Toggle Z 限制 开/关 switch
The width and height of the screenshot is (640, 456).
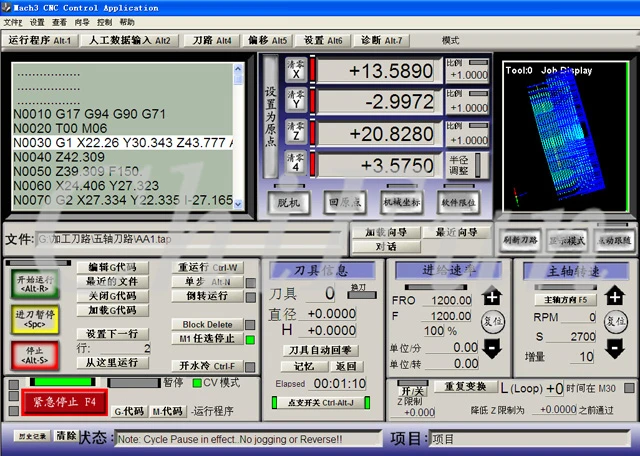coord(413,391)
